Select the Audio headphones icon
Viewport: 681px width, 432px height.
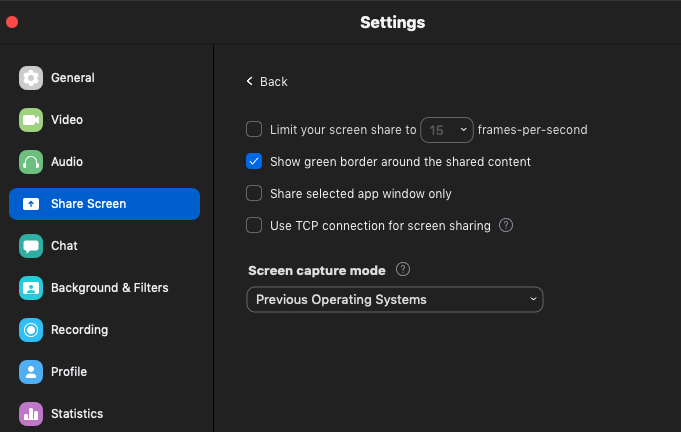click(x=31, y=162)
